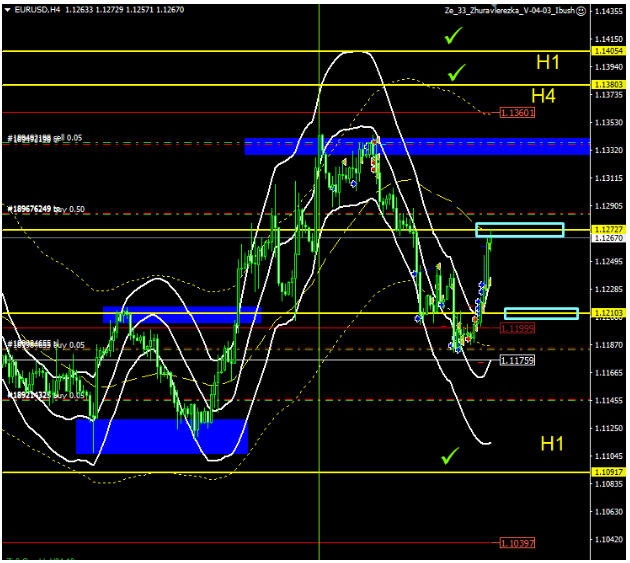The height and width of the screenshot is (563, 630).
Task: Click the white 1.11759 price tag
Action: (x=517, y=360)
